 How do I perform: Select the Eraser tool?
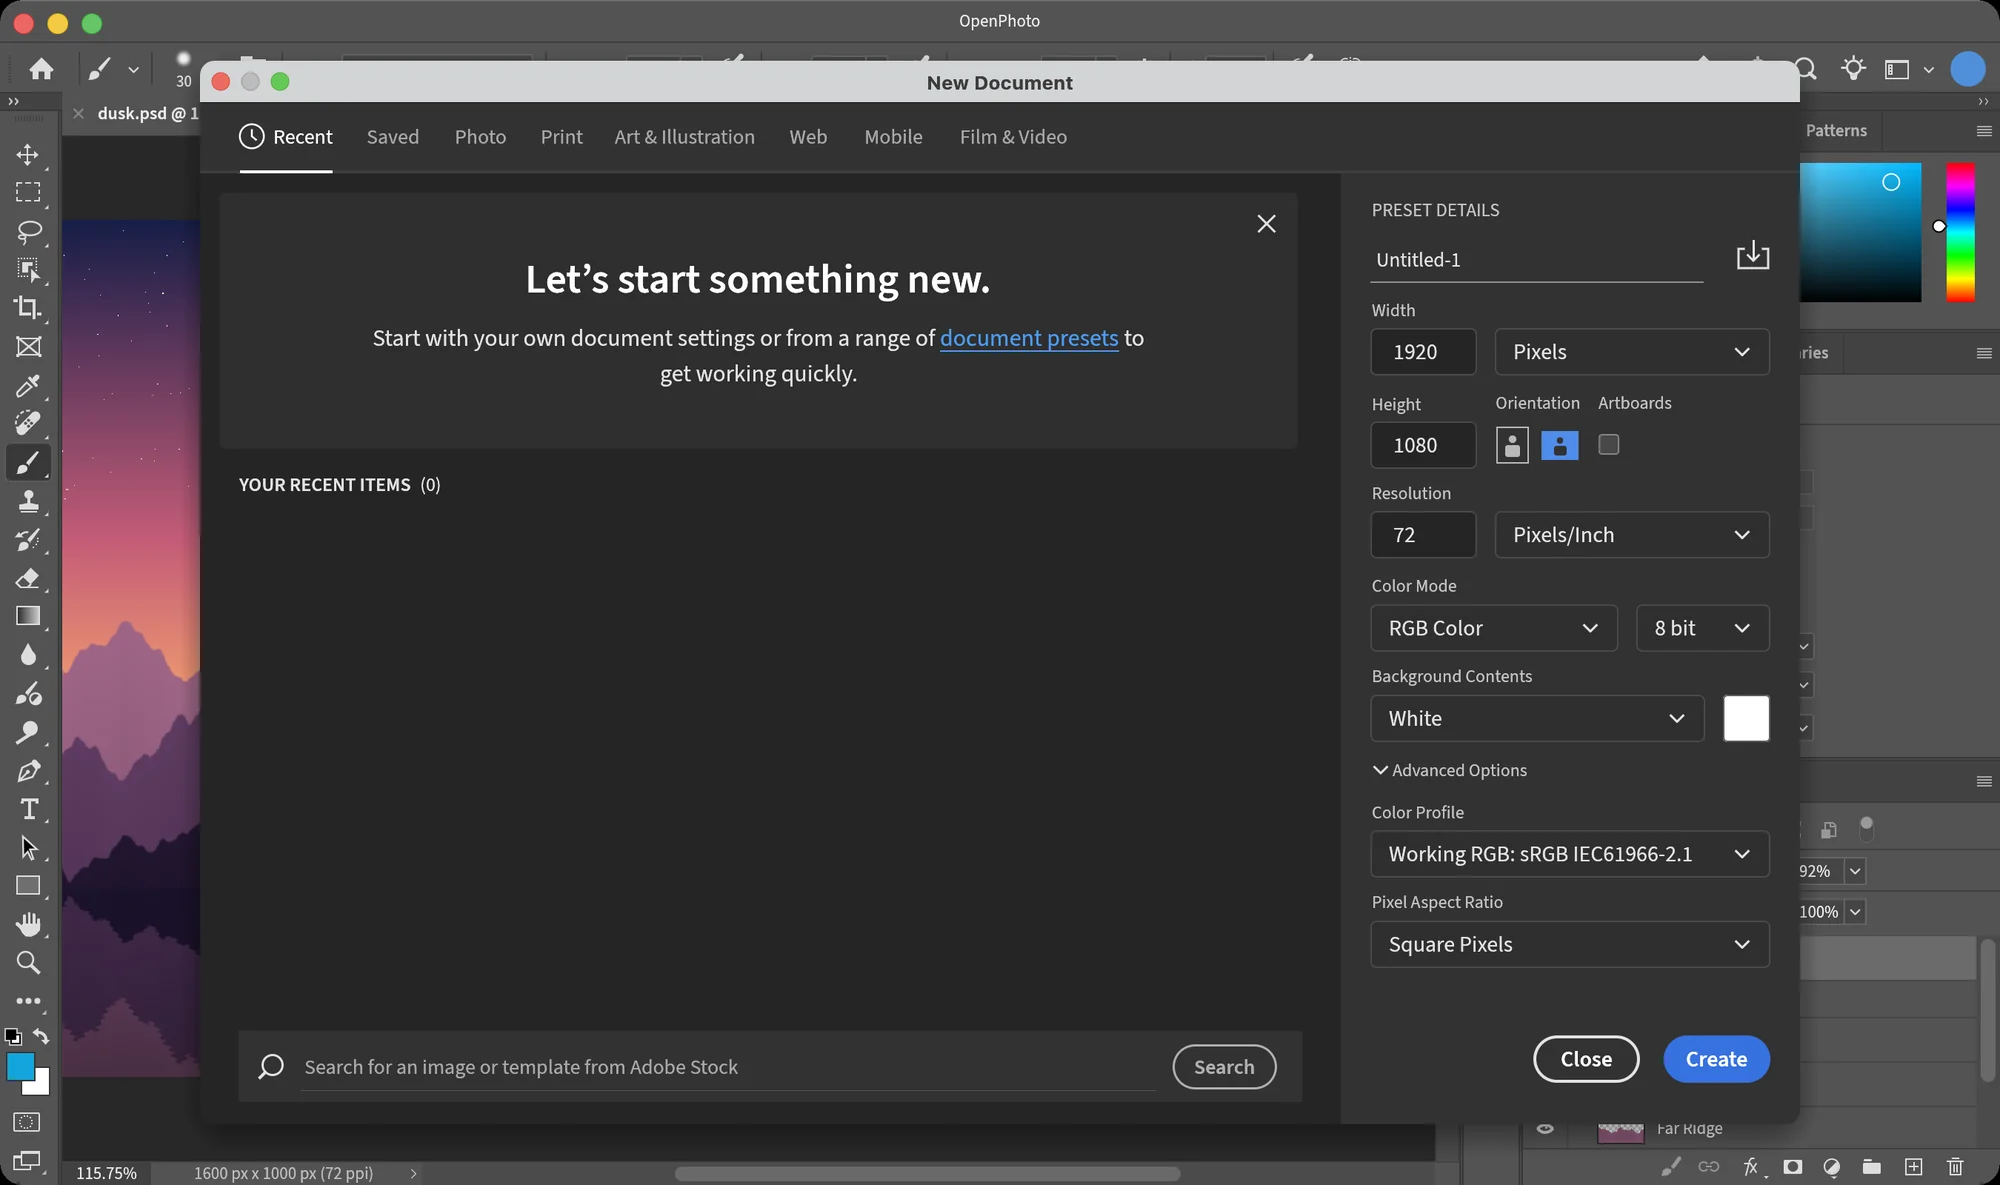point(28,578)
